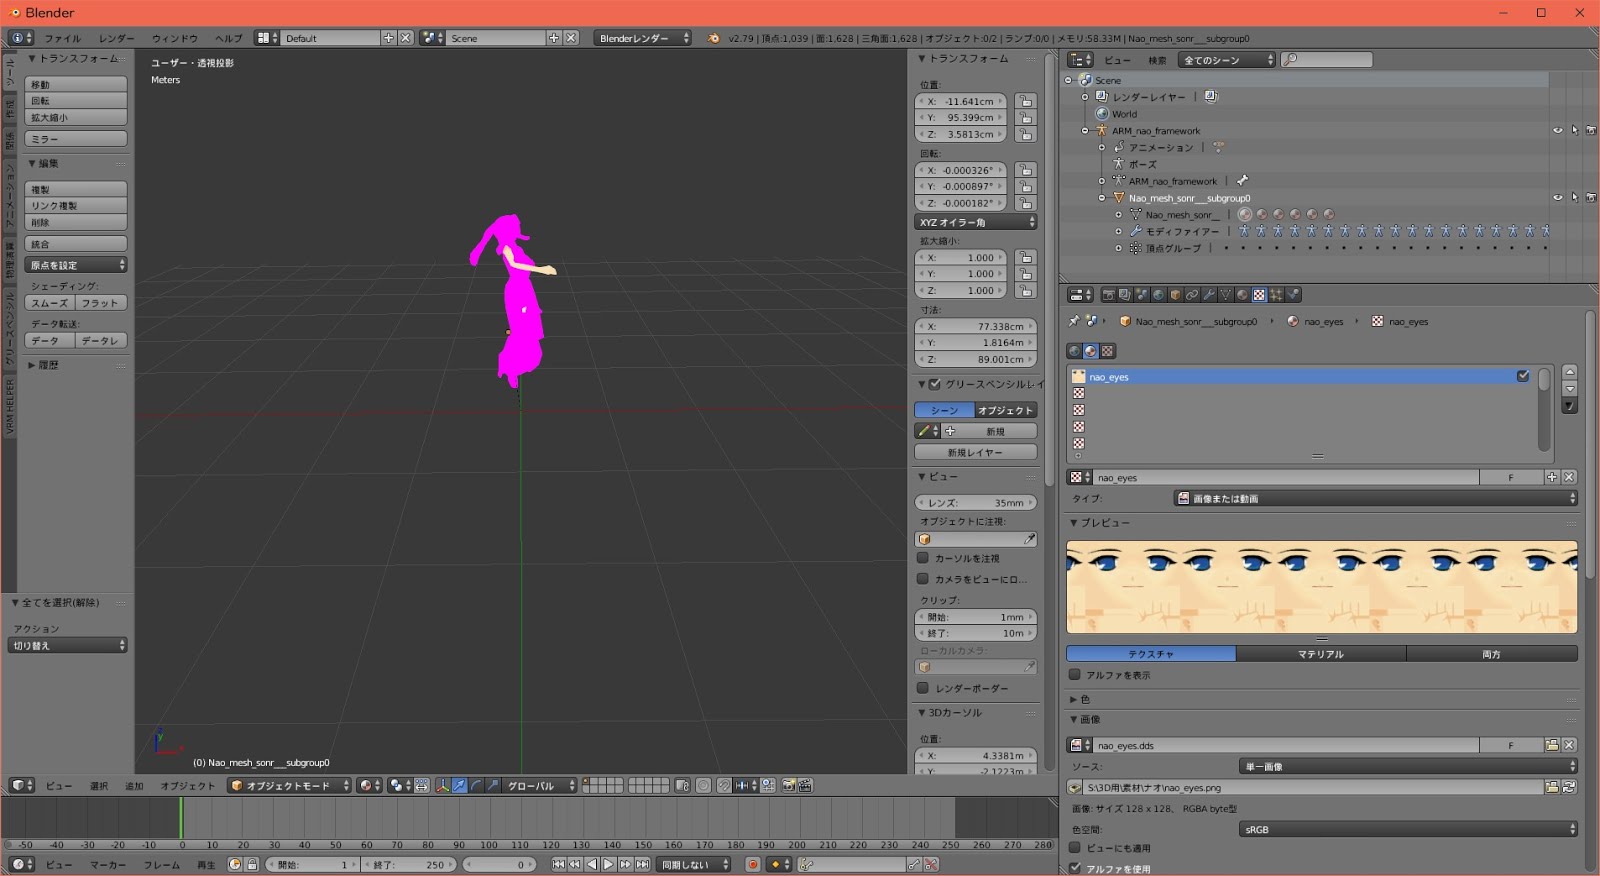Enable the カーソルを注視 checkbox
Screen dimensions: 1600x876
923,558
